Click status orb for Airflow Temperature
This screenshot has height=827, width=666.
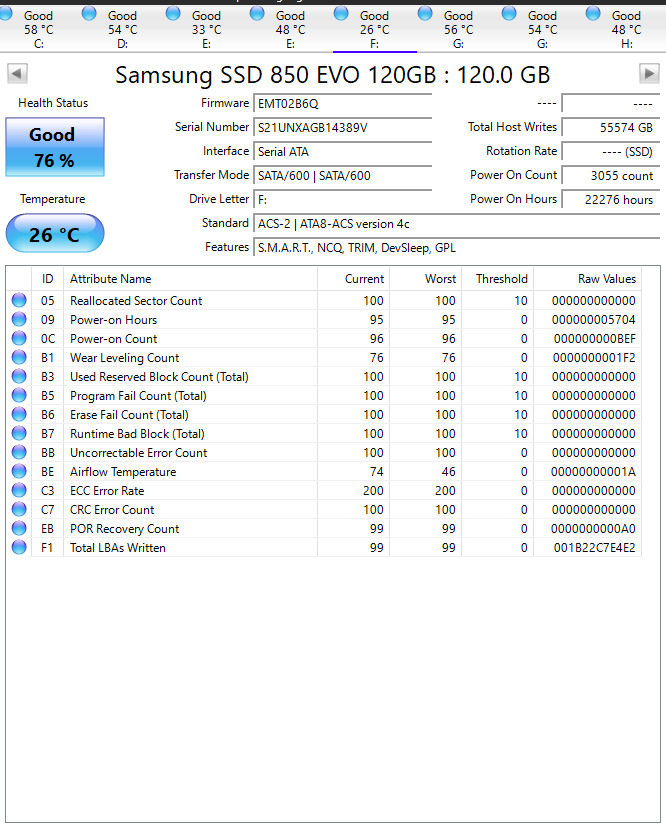coord(19,471)
